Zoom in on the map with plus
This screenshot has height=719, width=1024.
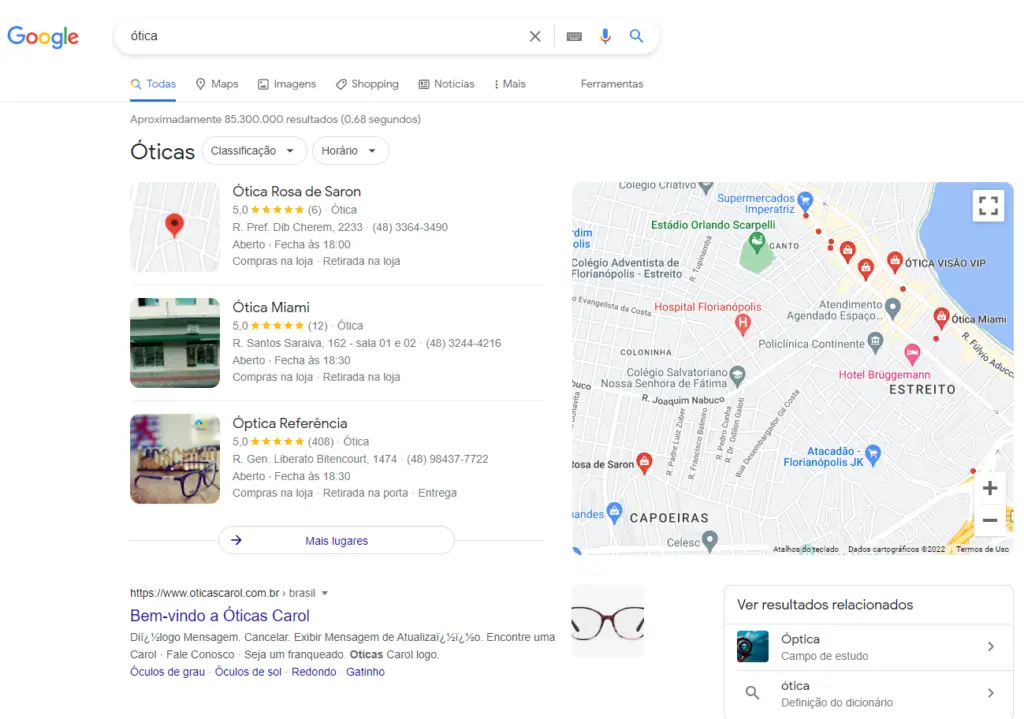click(x=990, y=488)
